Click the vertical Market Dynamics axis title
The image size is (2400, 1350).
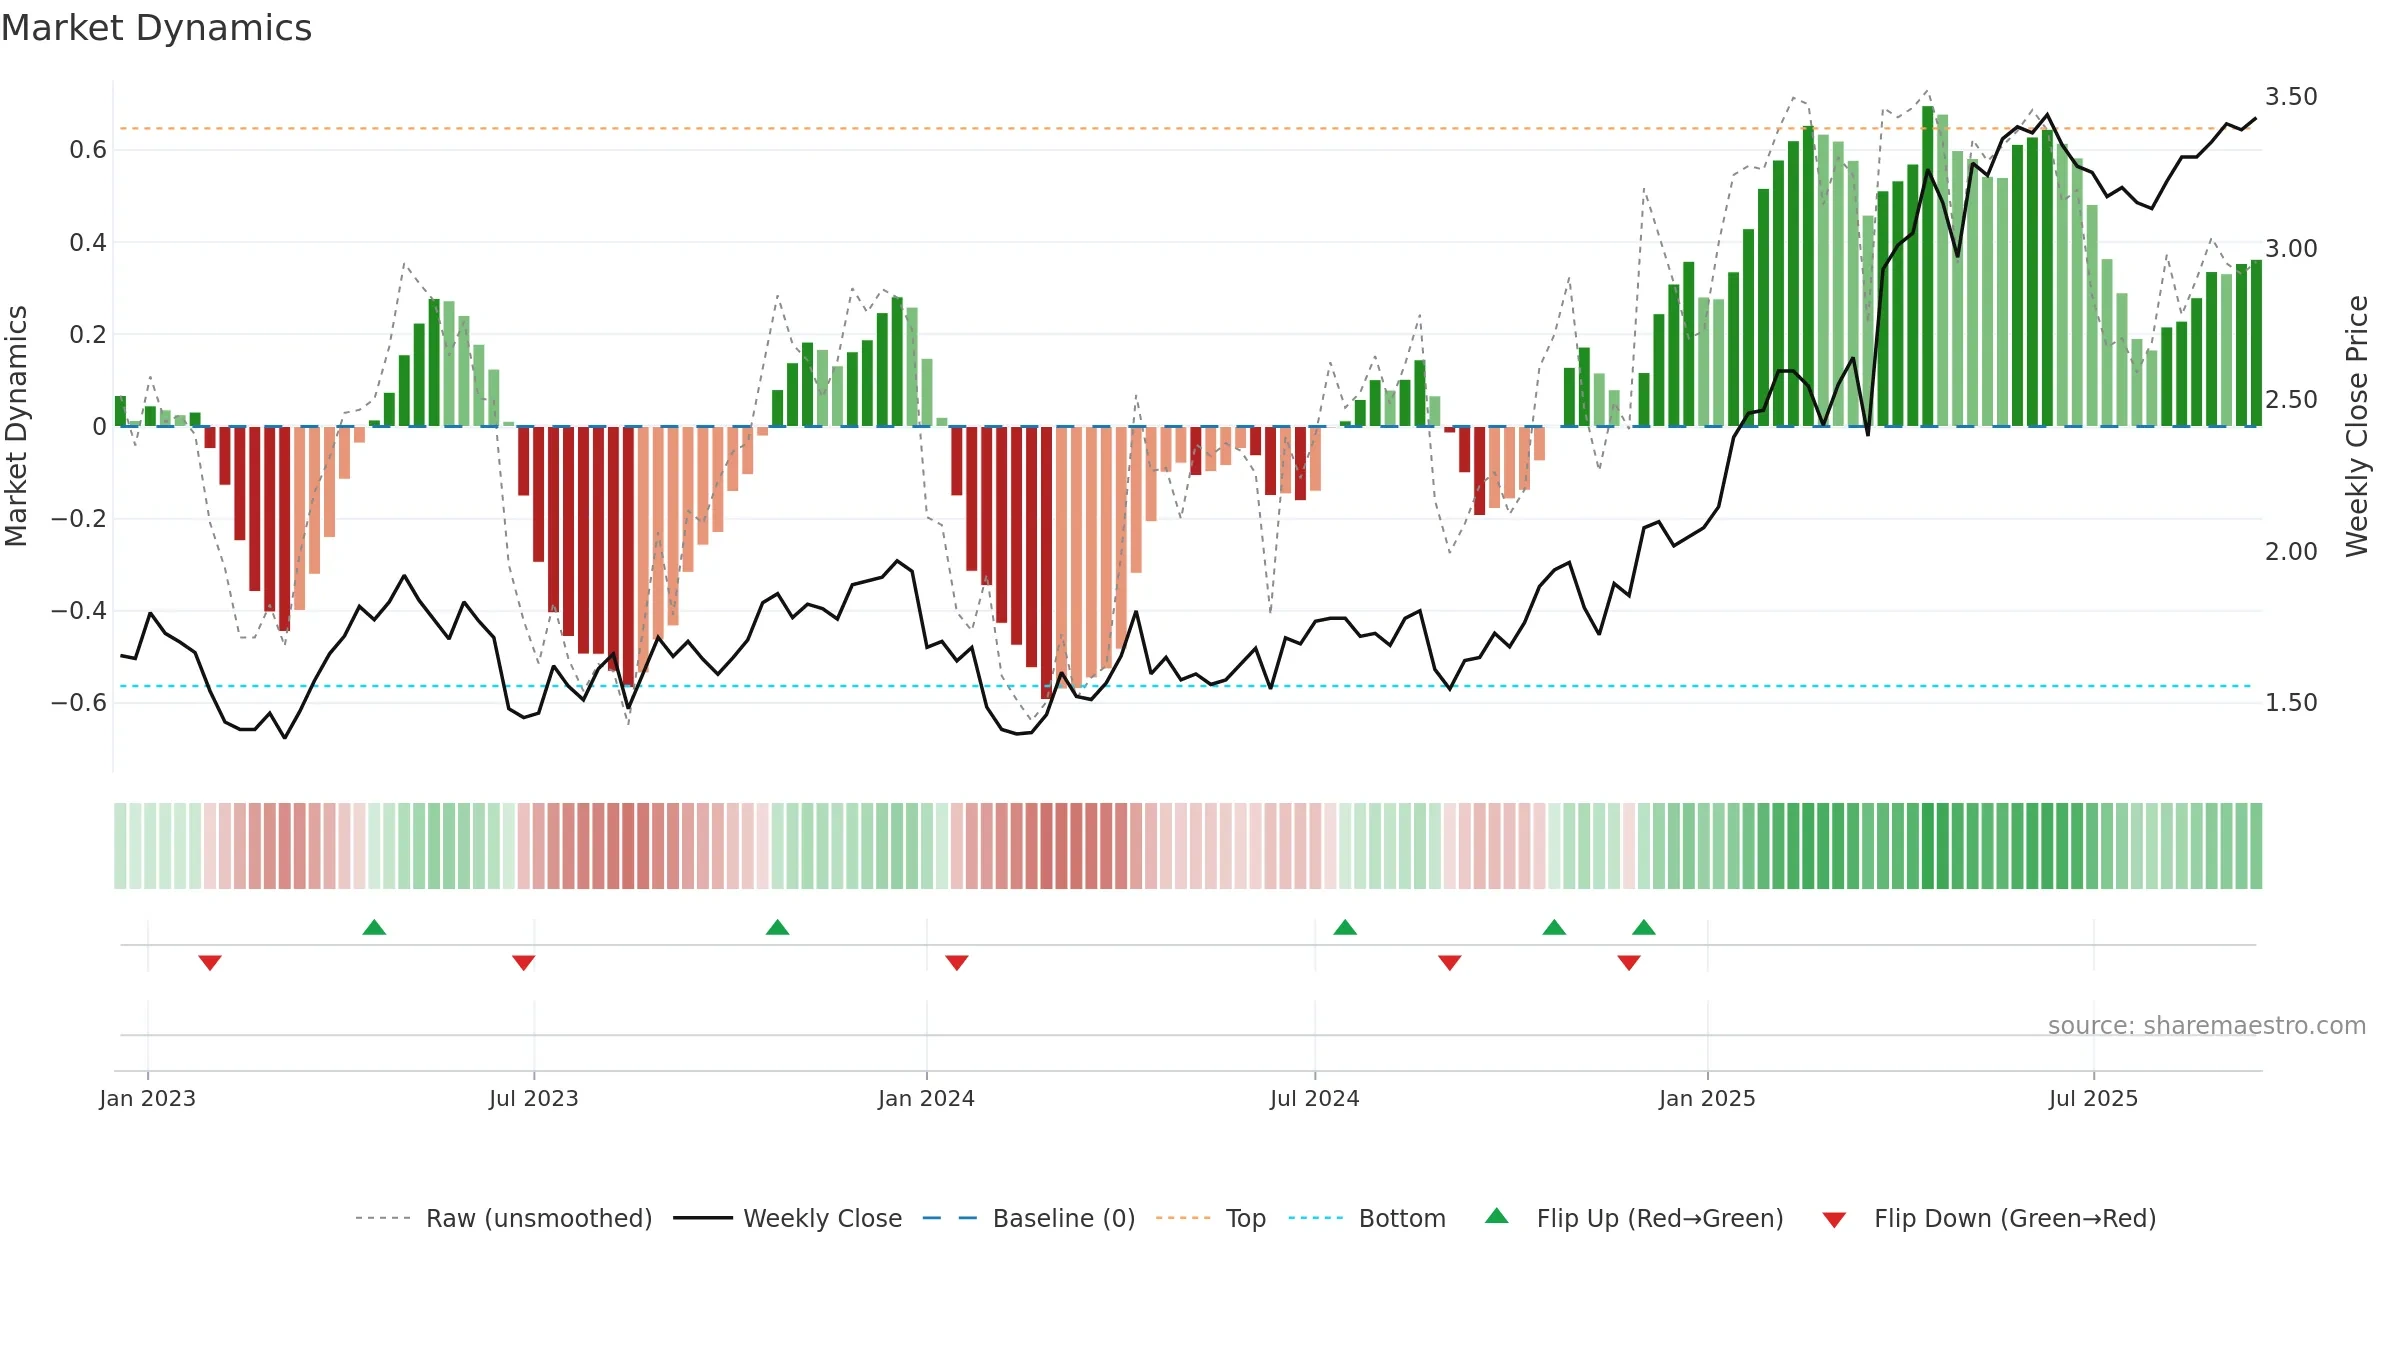point(16,426)
